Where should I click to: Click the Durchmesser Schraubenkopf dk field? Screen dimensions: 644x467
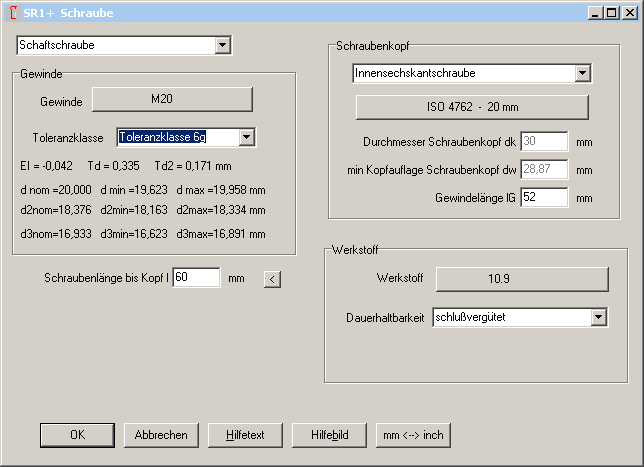coord(544,142)
